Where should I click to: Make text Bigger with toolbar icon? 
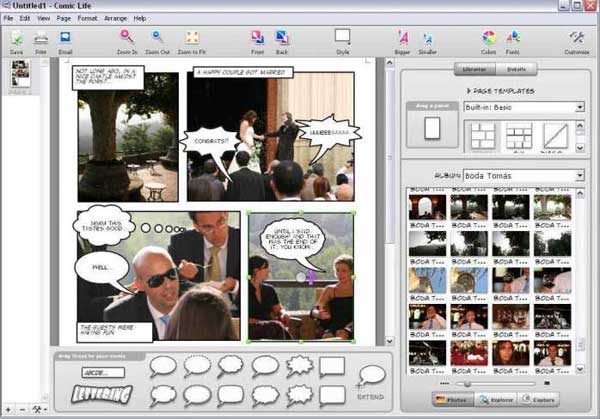coord(403,38)
